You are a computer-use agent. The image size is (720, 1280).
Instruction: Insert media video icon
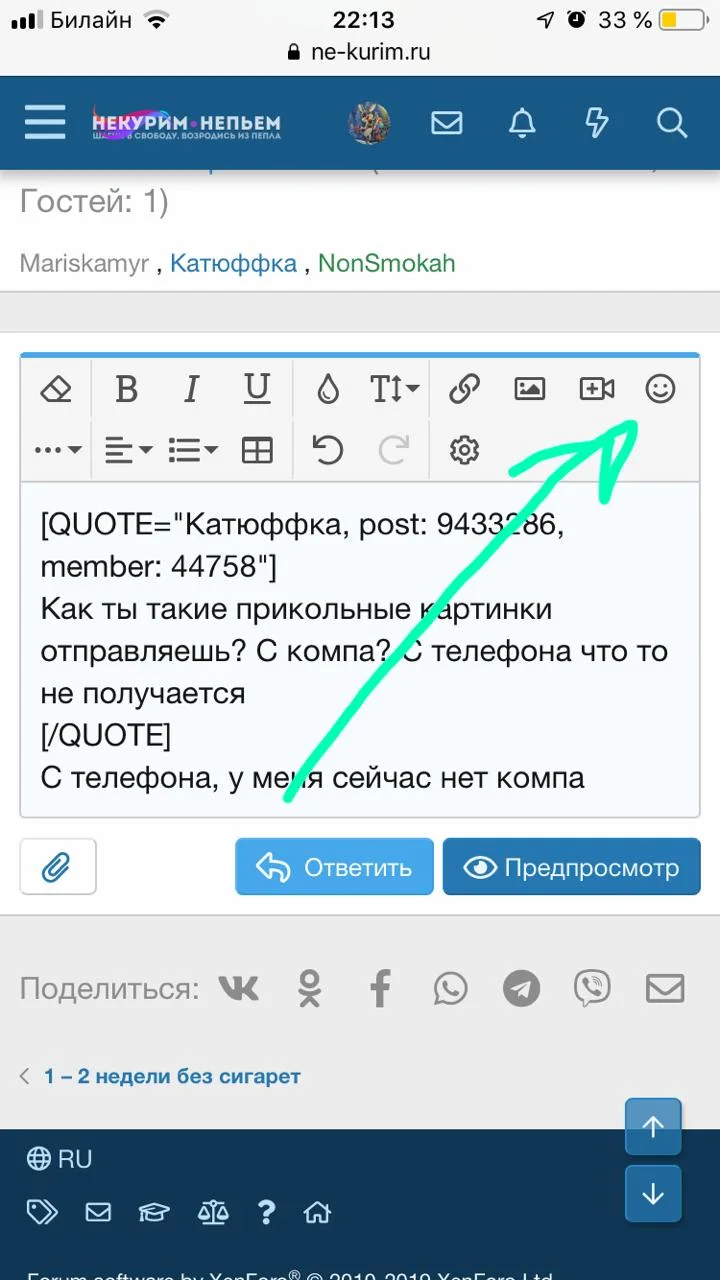[597, 389]
